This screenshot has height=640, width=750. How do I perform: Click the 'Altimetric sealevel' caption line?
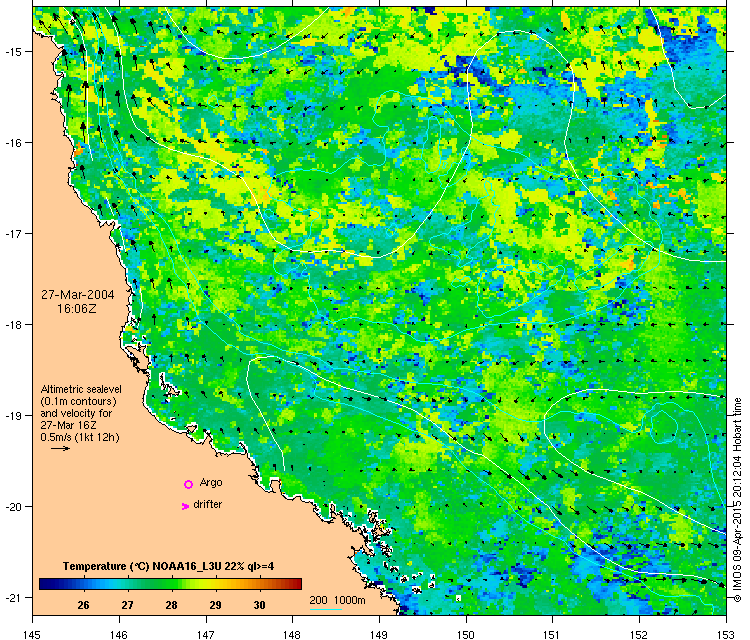pos(81,389)
